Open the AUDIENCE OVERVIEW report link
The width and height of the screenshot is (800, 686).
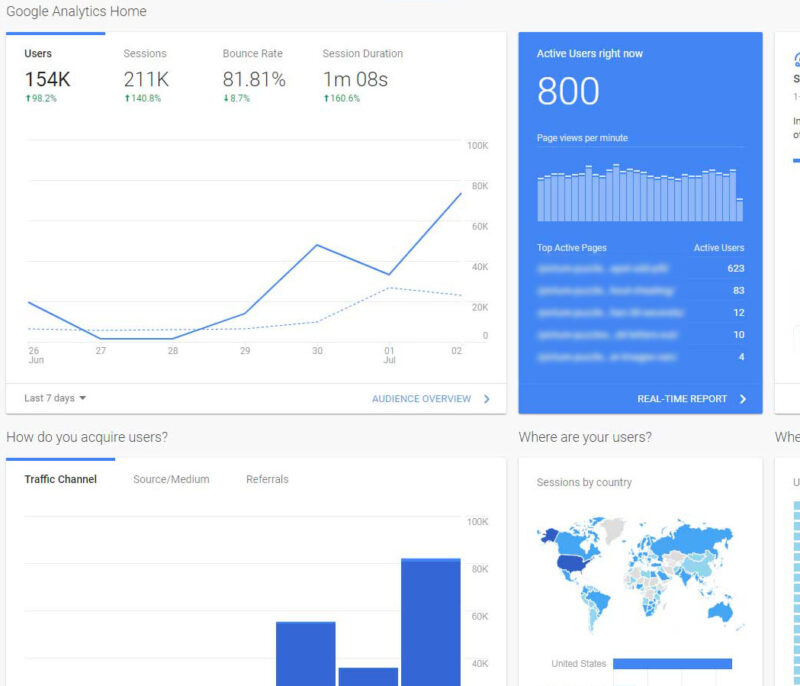coord(420,397)
